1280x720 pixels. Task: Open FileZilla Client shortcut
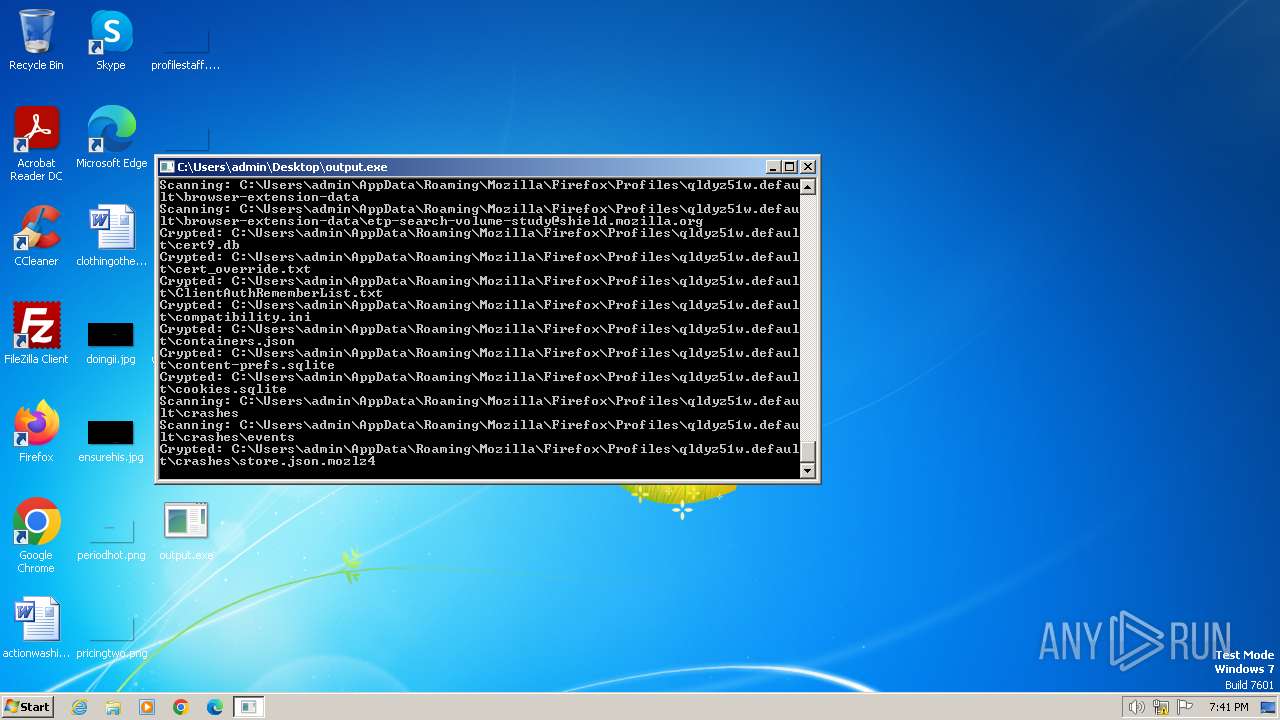point(36,334)
